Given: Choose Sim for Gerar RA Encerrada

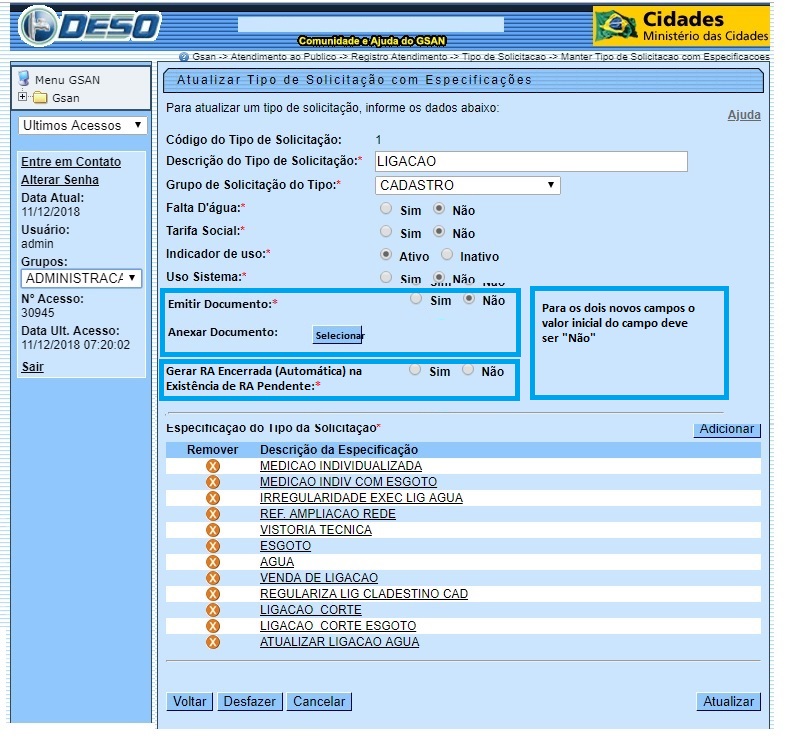Looking at the screenshot, I should click(x=415, y=370).
